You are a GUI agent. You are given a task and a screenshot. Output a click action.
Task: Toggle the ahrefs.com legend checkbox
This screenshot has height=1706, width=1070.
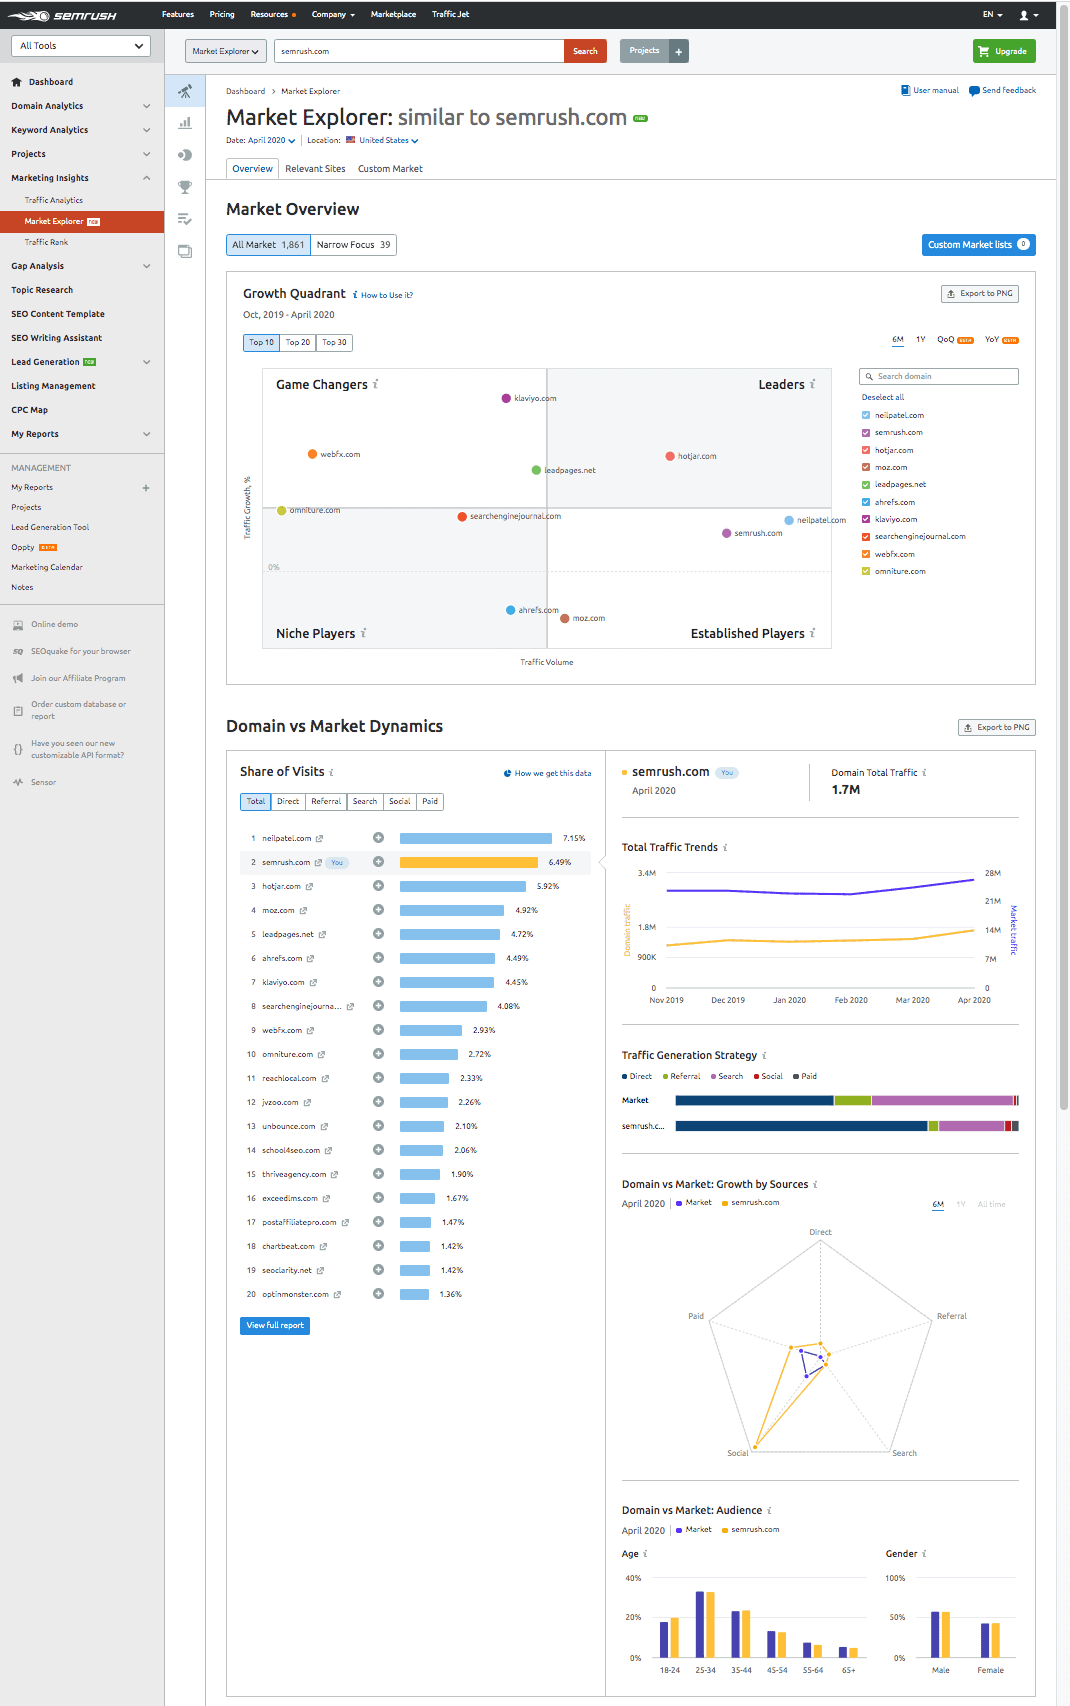click(866, 502)
